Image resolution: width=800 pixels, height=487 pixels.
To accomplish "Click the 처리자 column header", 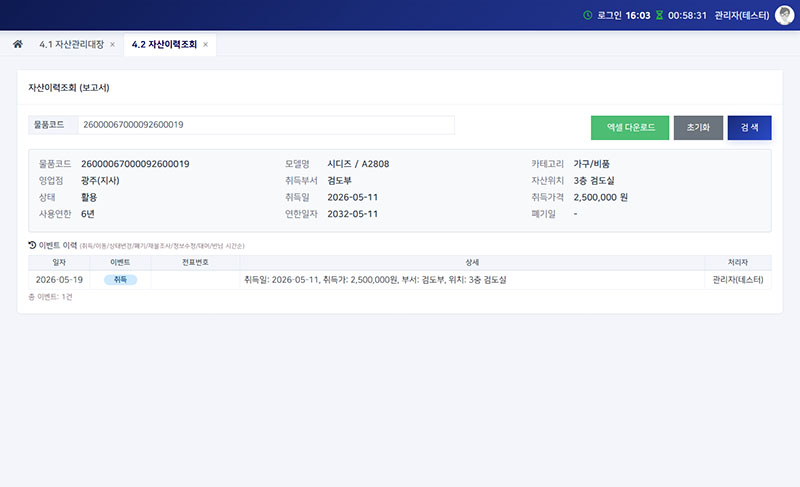I will [738, 262].
